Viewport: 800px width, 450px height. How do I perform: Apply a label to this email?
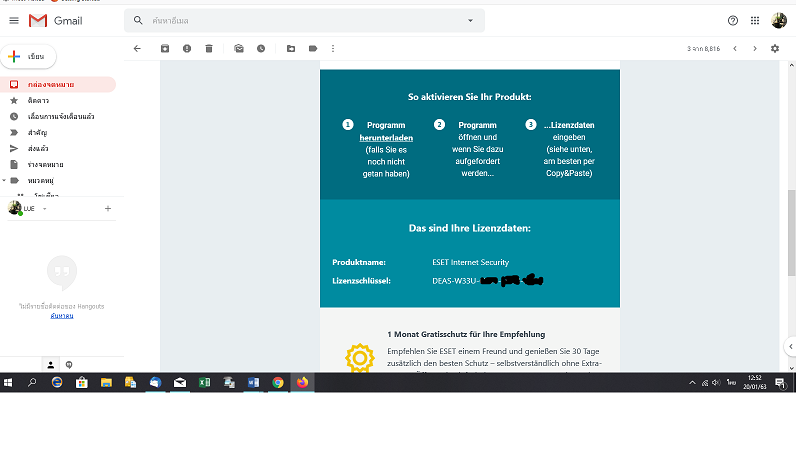point(313,48)
